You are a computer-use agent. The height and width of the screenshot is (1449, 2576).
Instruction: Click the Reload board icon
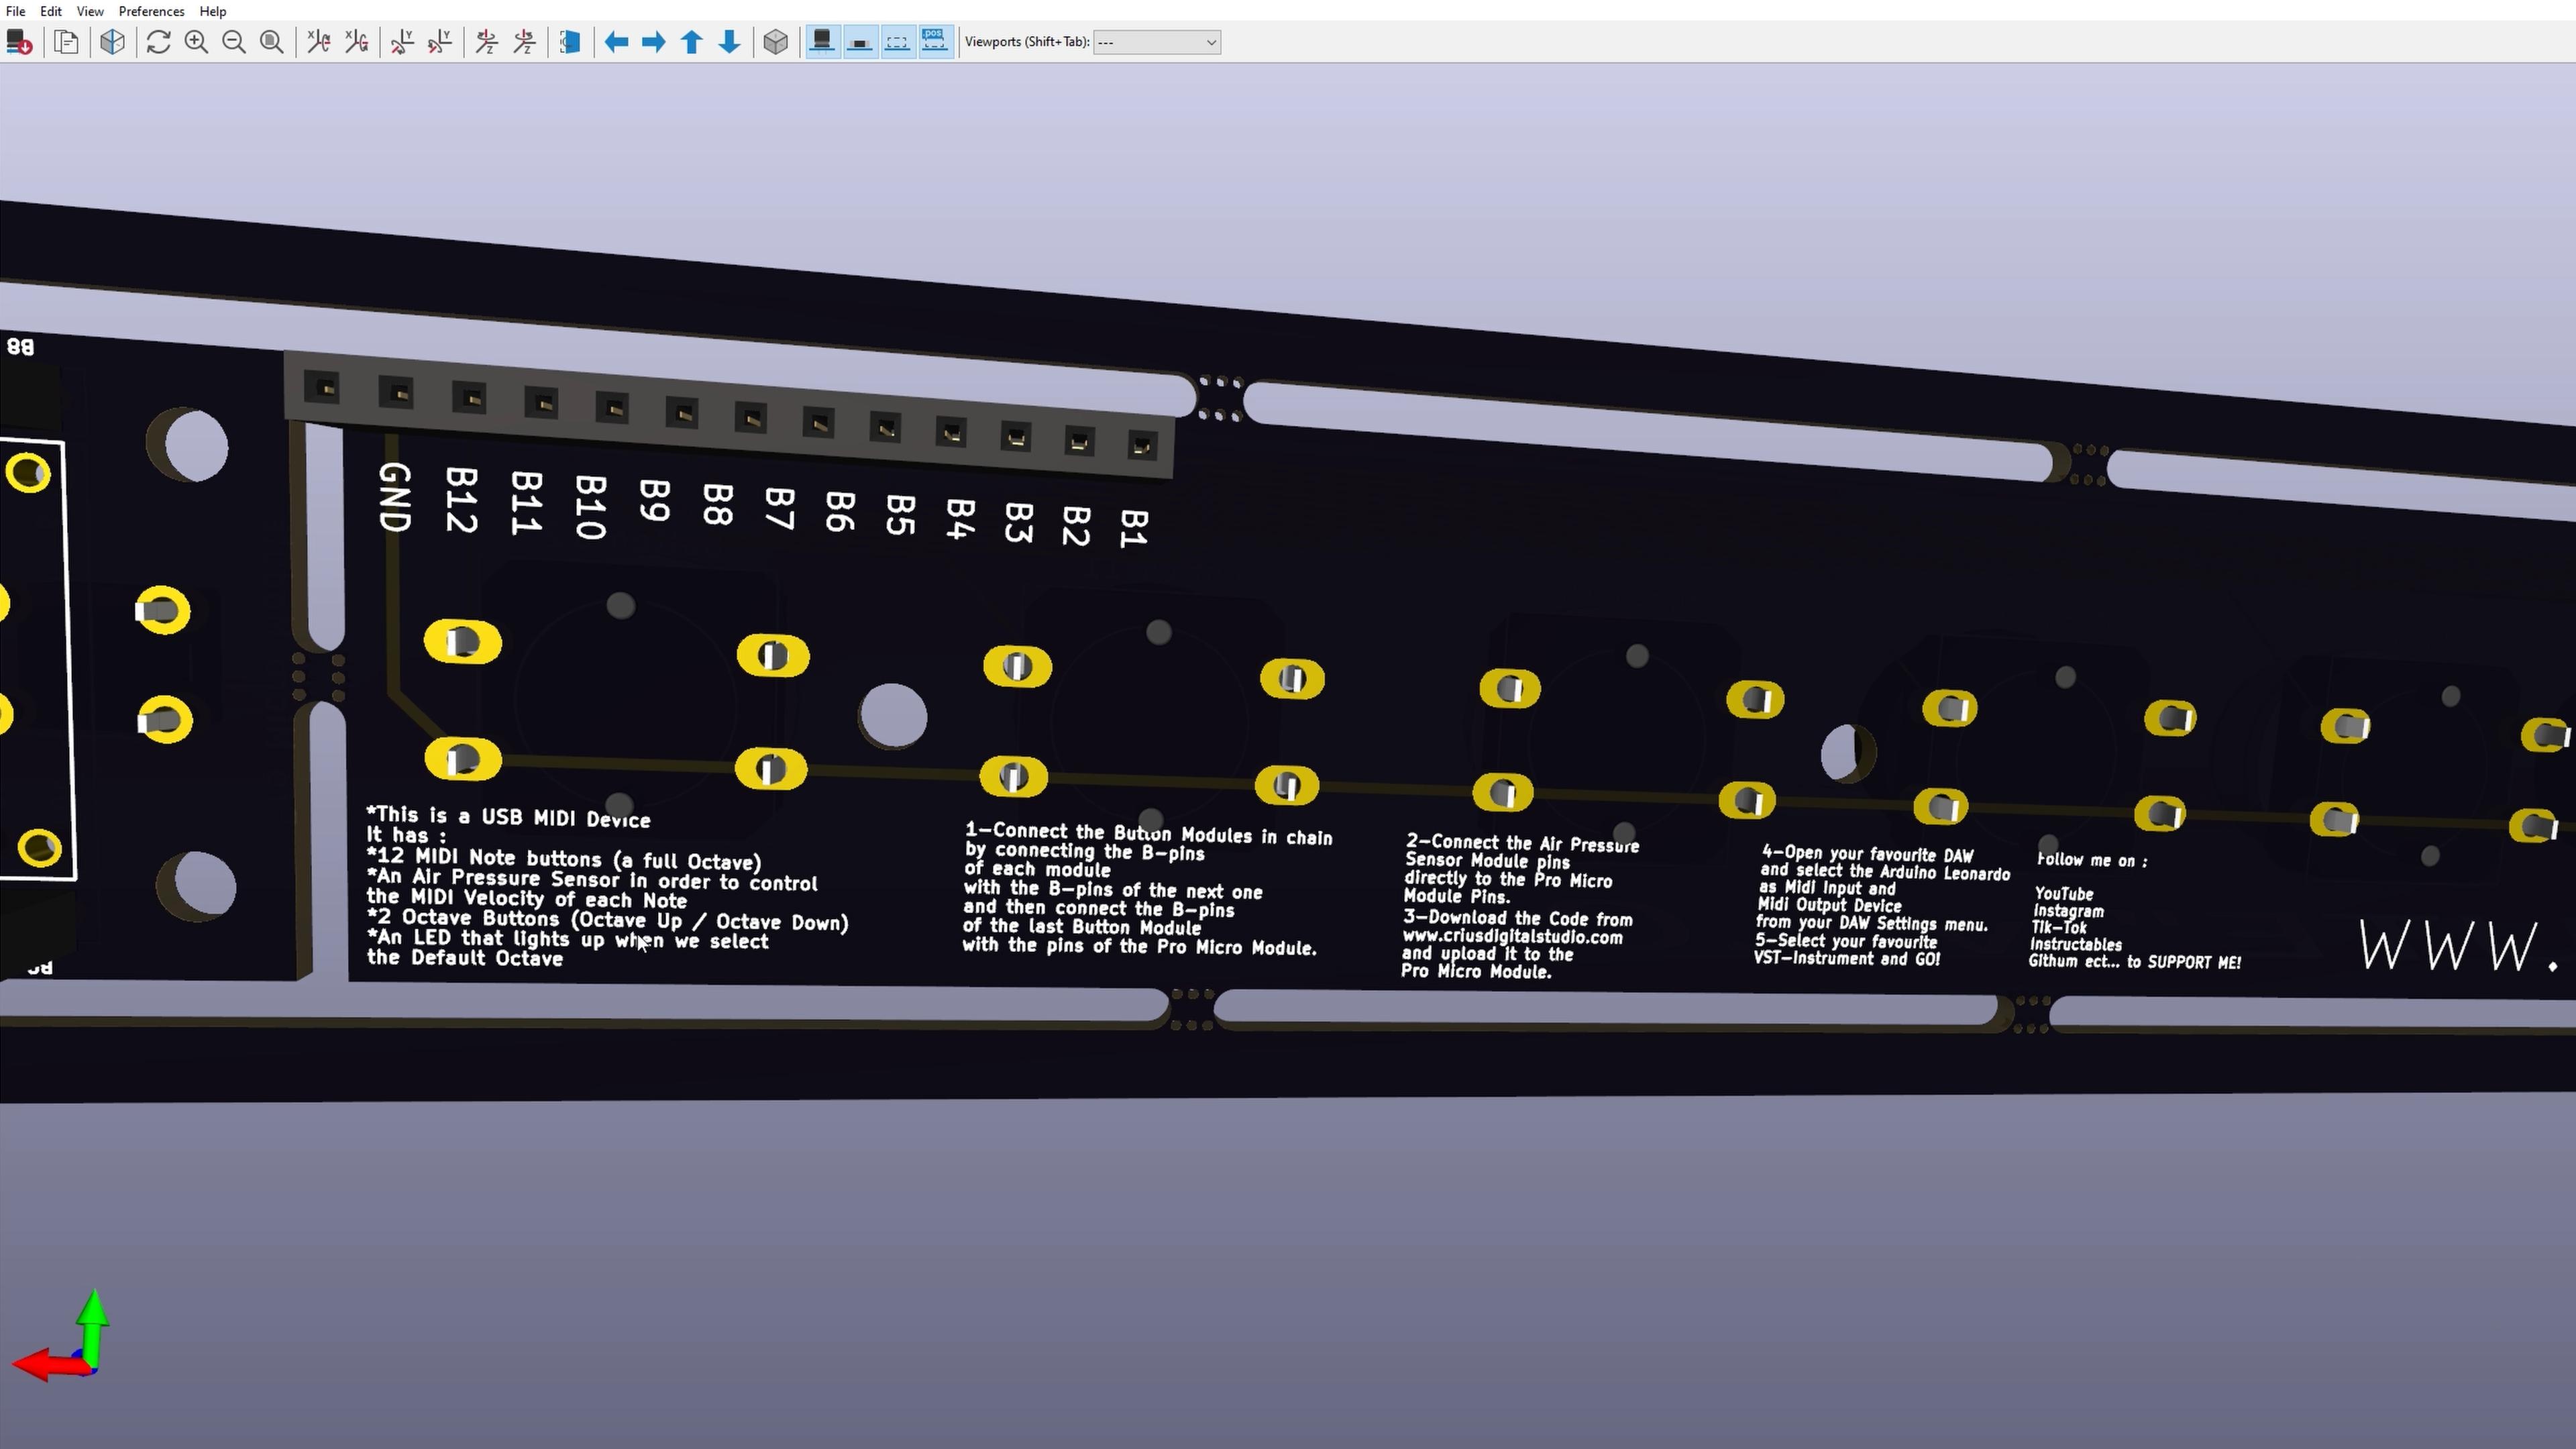click(x=19, y=42)
